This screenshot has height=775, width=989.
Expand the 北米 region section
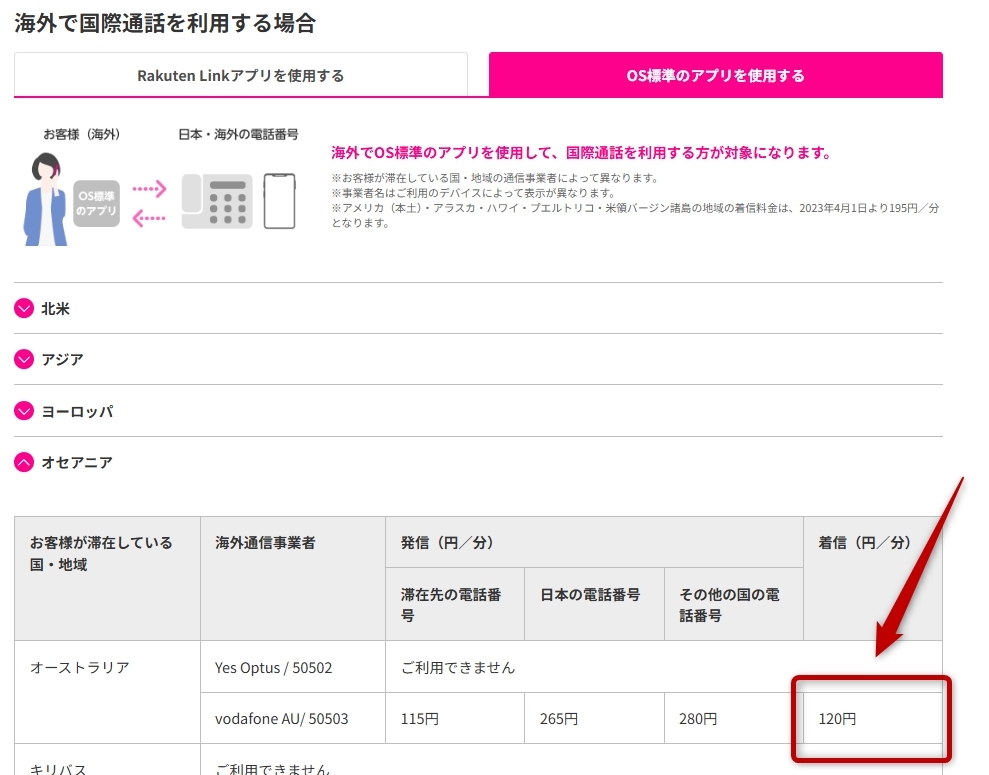point(24,309)
